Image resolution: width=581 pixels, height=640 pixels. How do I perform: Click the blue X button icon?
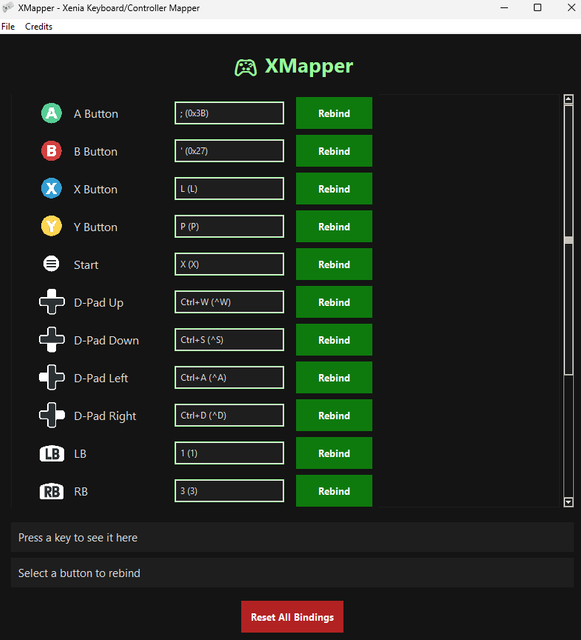(51, 189)
